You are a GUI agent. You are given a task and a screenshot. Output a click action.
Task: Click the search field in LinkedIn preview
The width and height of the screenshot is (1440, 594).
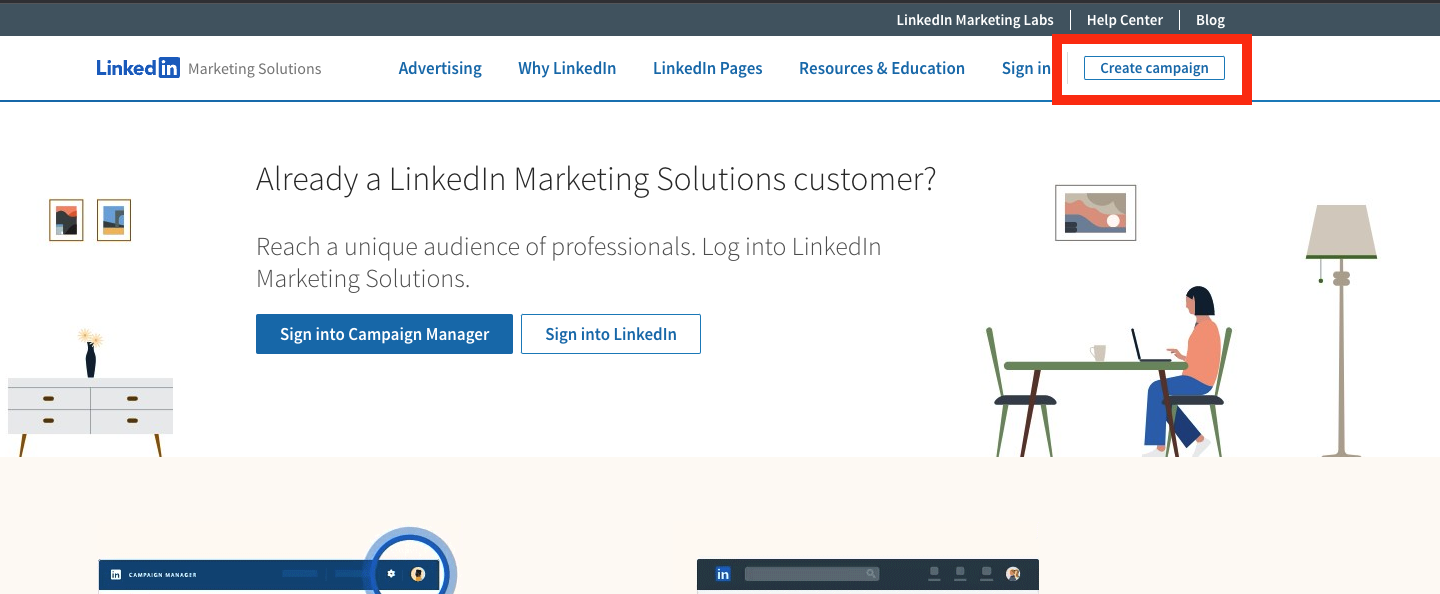(x=812, y=574)
